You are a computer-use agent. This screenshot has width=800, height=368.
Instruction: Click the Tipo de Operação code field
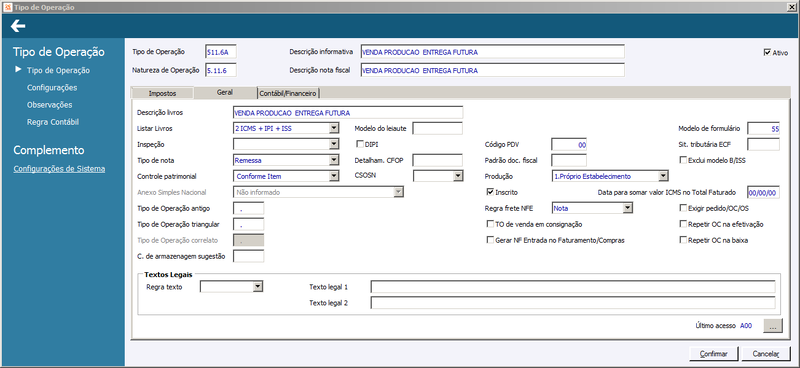pyautogui.click(x=220, y=52)
